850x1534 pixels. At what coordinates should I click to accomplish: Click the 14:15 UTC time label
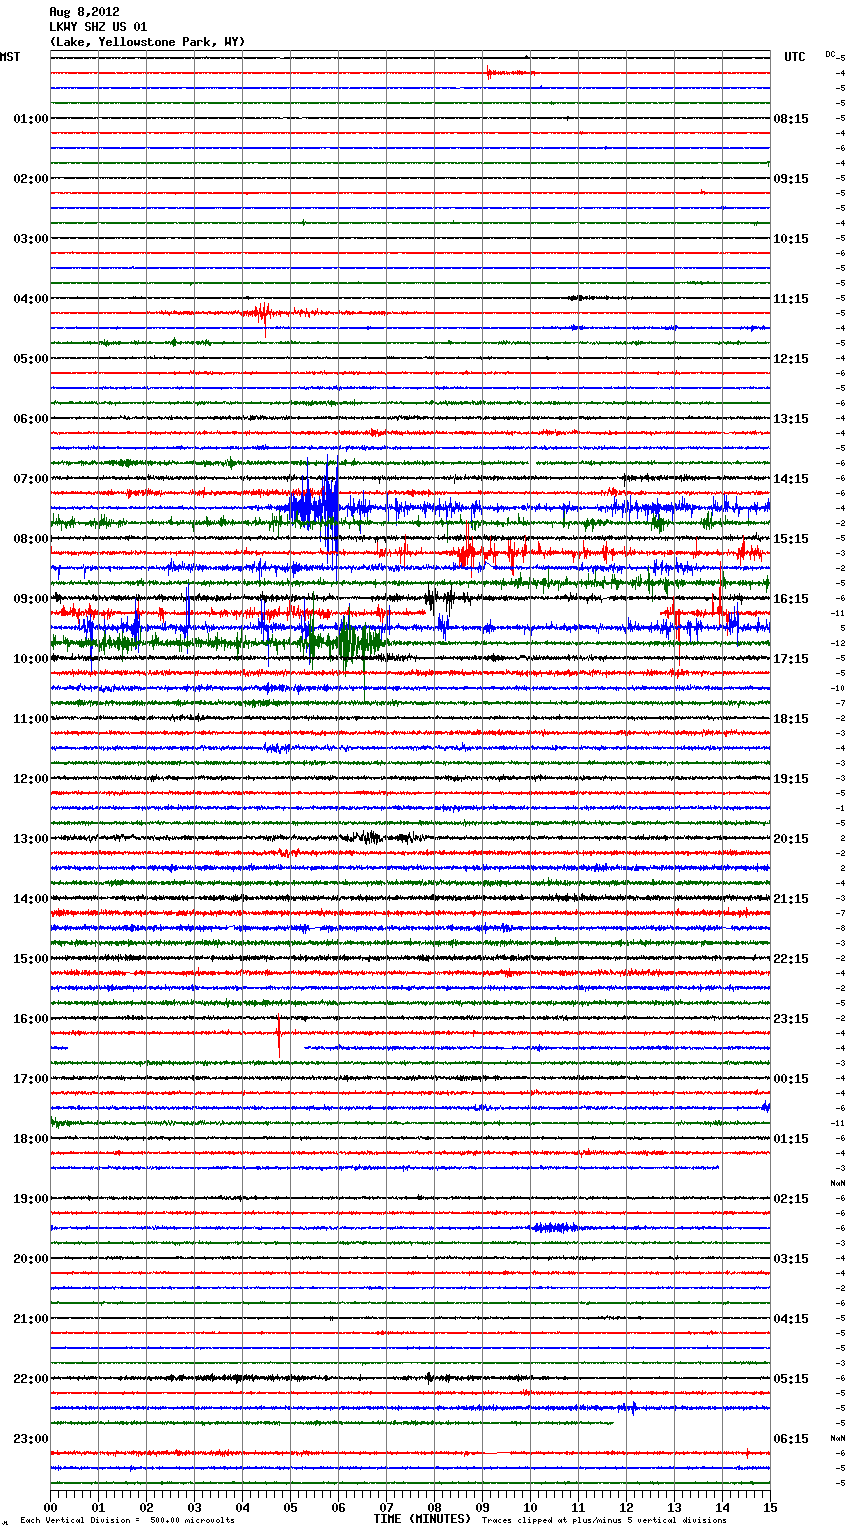tap(791, 479)
